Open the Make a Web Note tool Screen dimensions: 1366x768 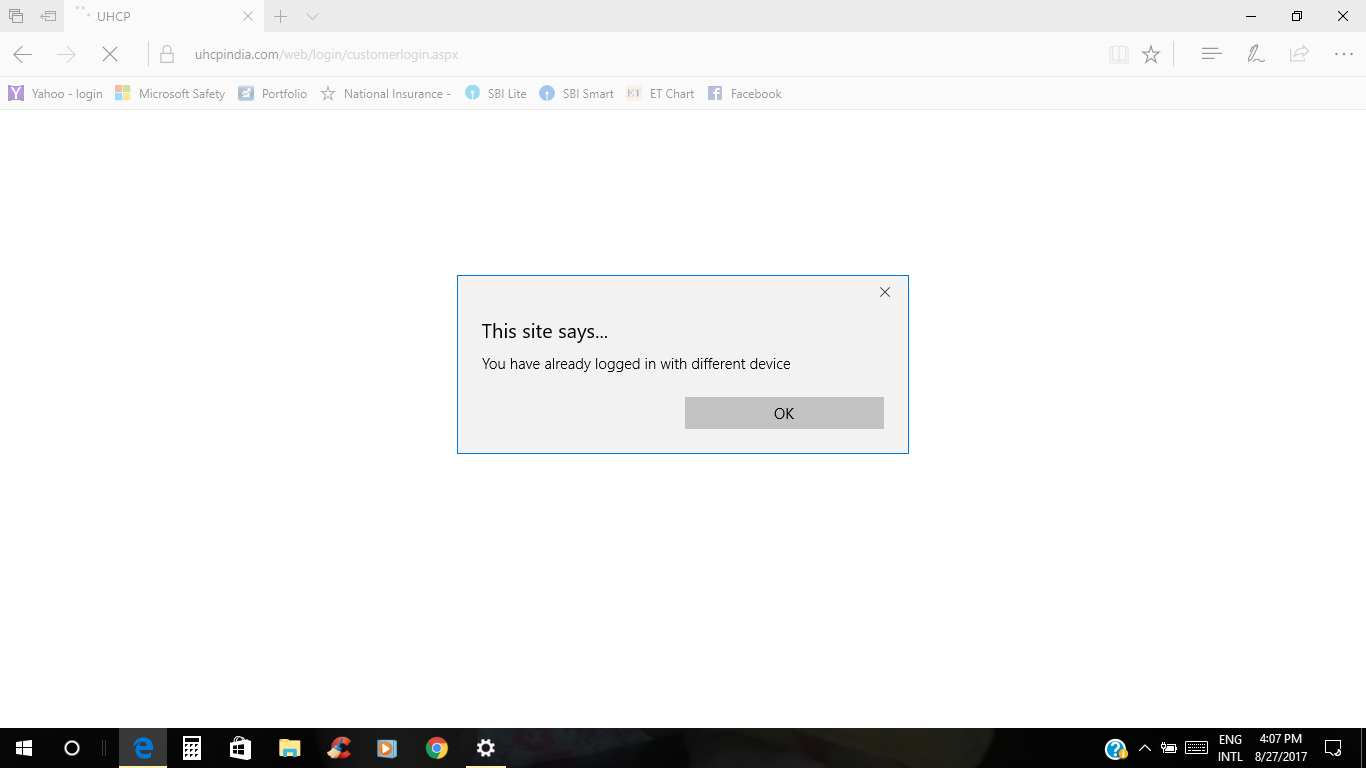tap(1255, 54)
